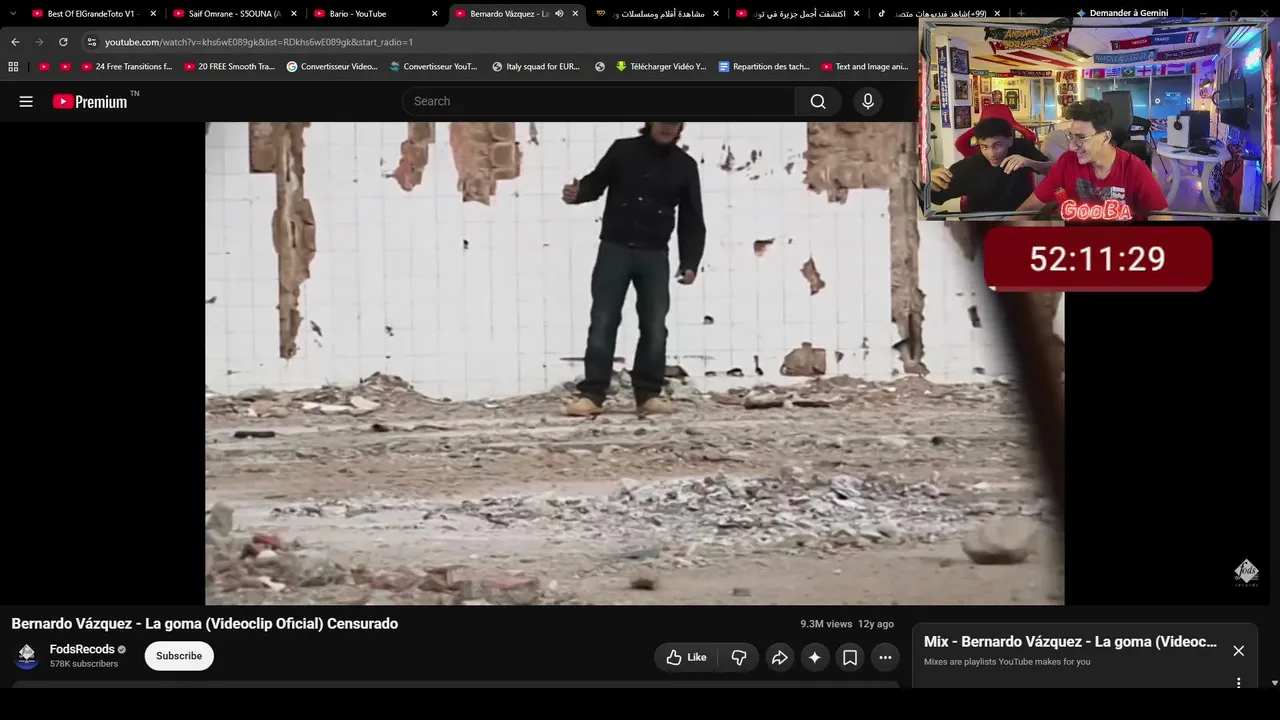The height and width of the screenshot is (720, 1280).
Task: Open more actions three-dot menu under video
Action: [x=885, y=657]
